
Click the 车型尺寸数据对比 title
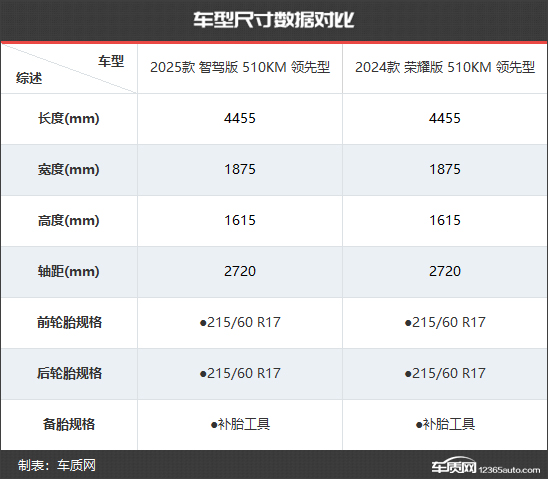click(x=274, y=20)
